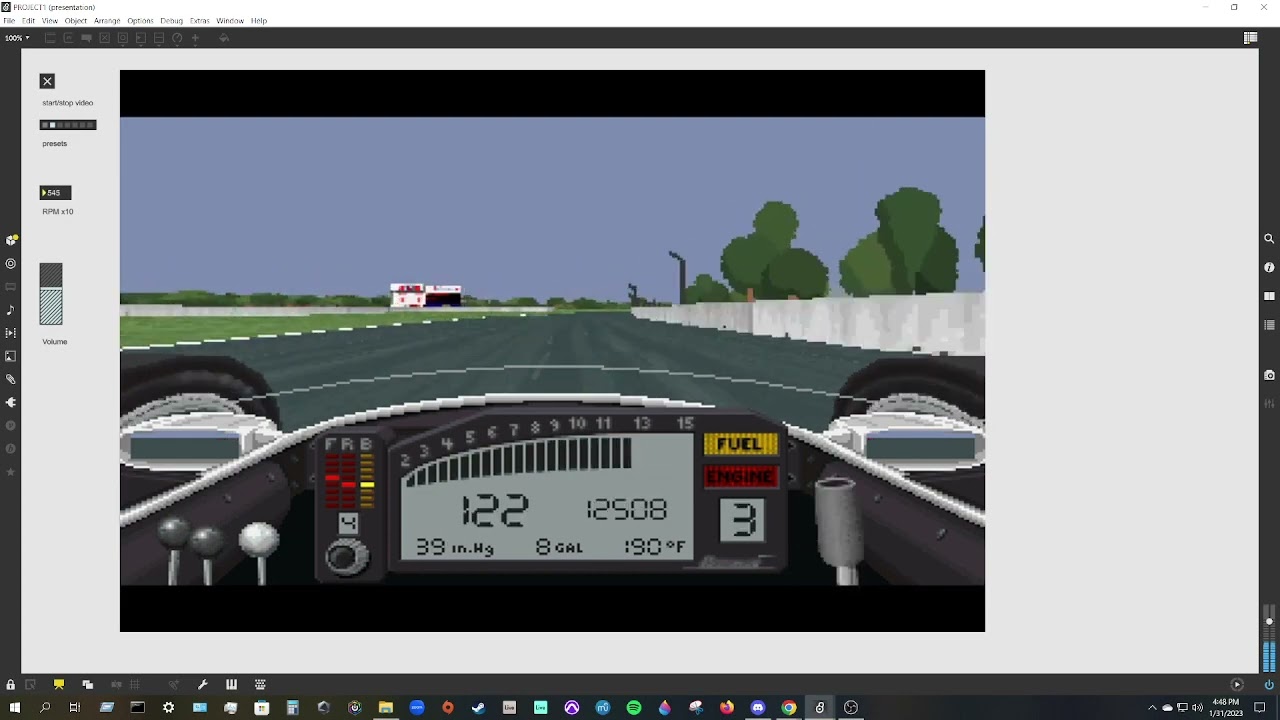This screenshot has height=720, width=1280.
Task: Open the sequences icon in left sidebar
Action: [11, 333]
